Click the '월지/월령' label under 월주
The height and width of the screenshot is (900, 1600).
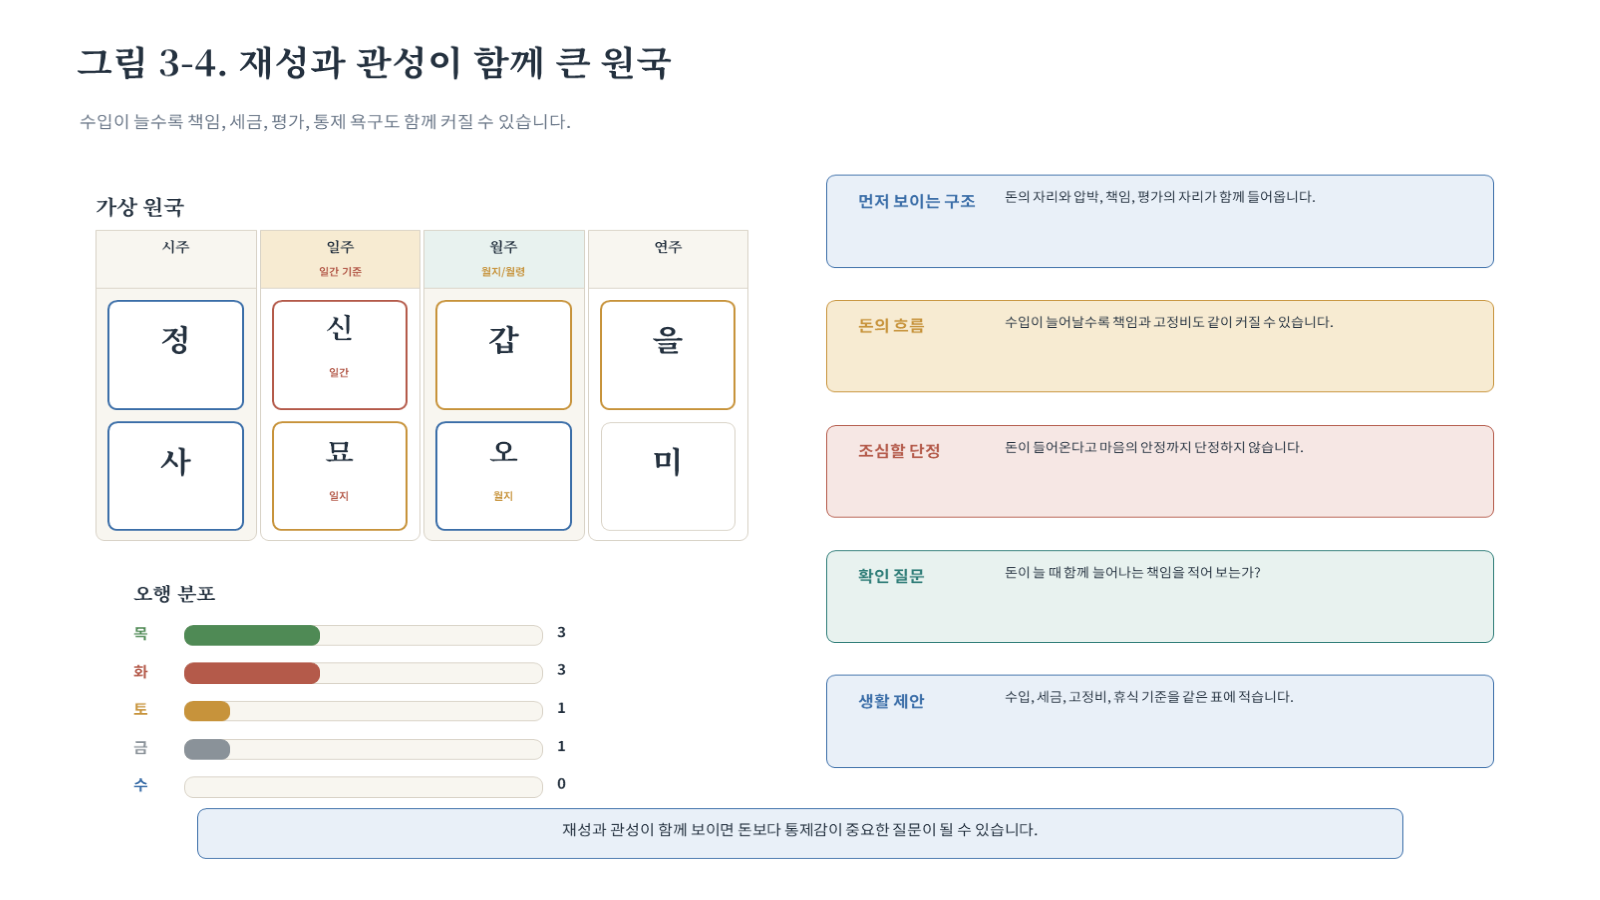point(503,272)
